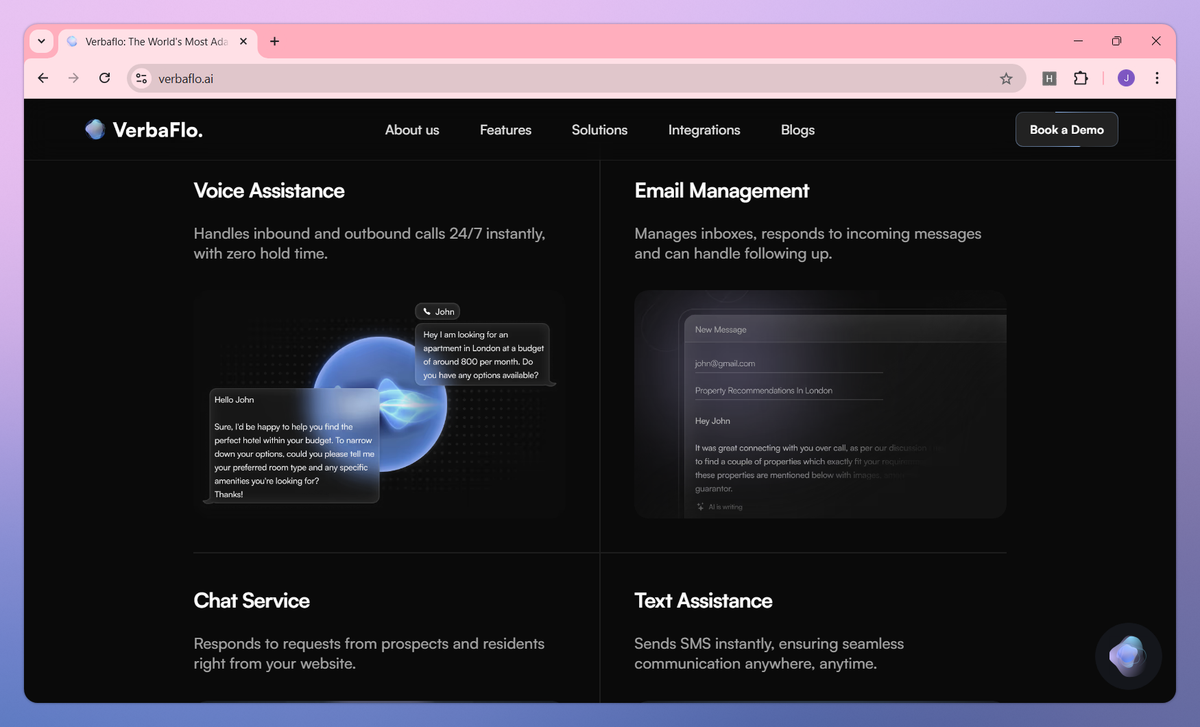
Task: Open the Chrome profile avatar
Action: coord(1126,78)
